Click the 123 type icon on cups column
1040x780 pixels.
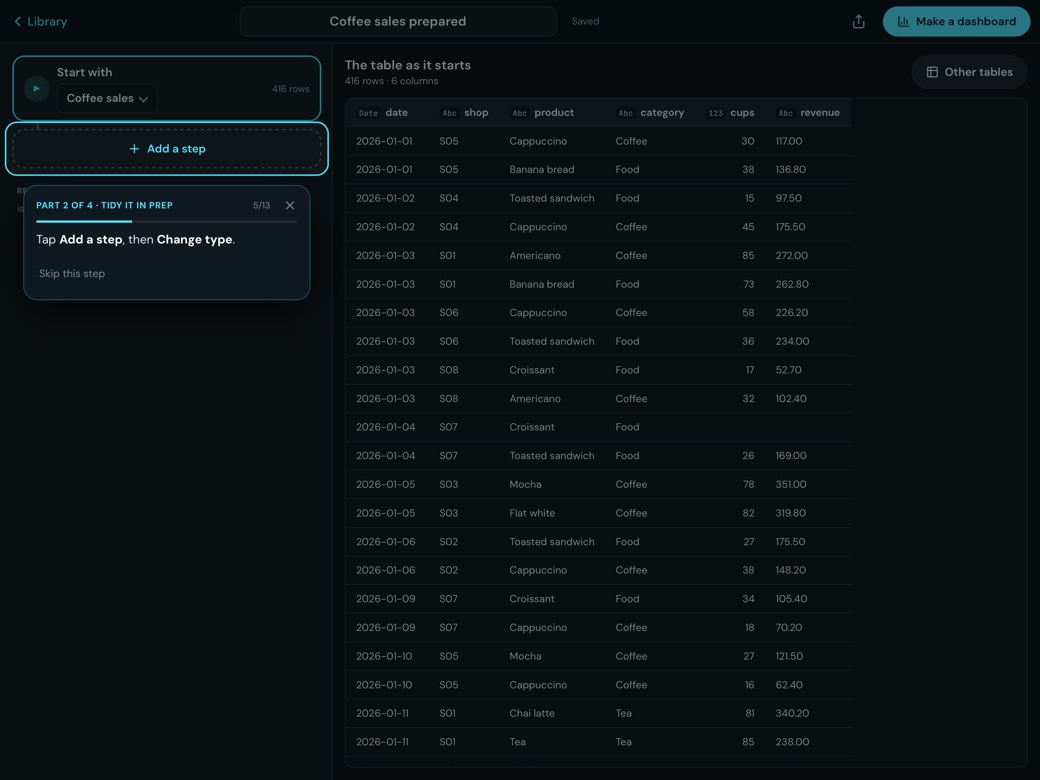(715, 113)
